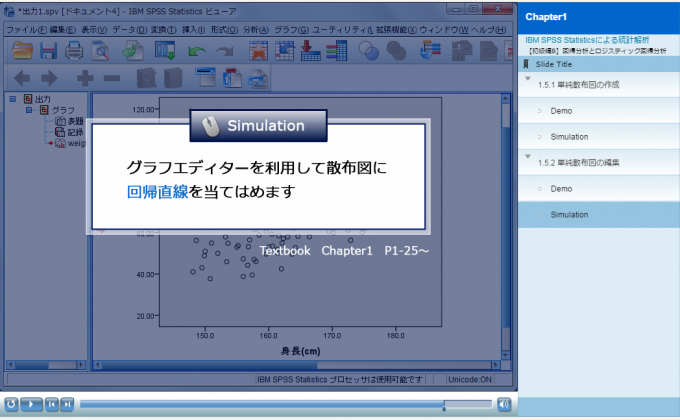Select weig chart item in outline

click(x=76, y=143)
